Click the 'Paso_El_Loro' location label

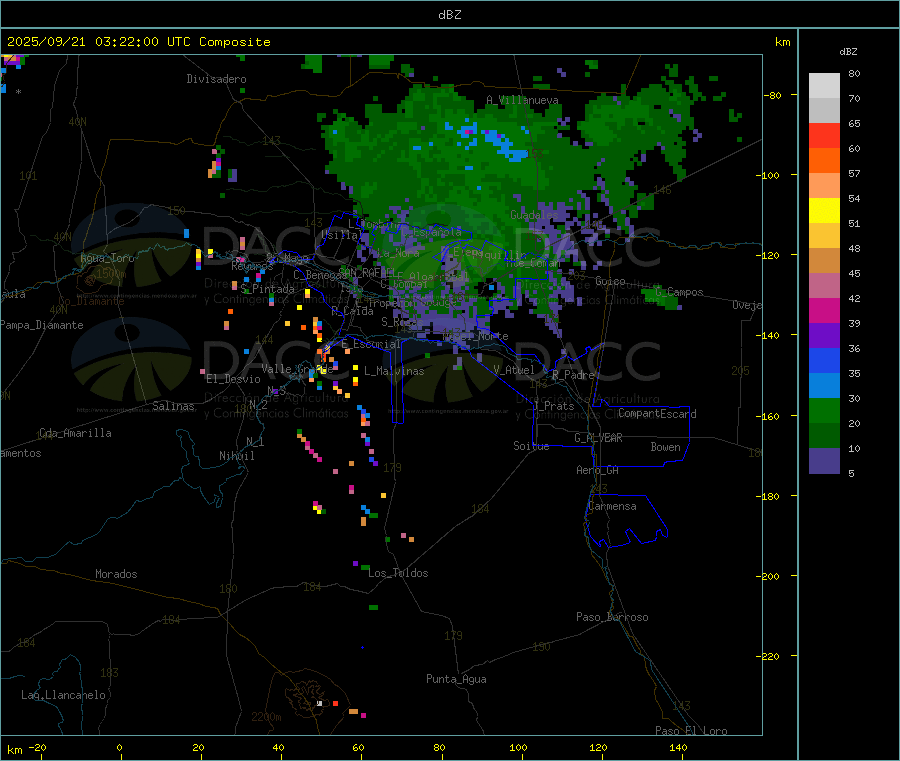pos(691,731)
